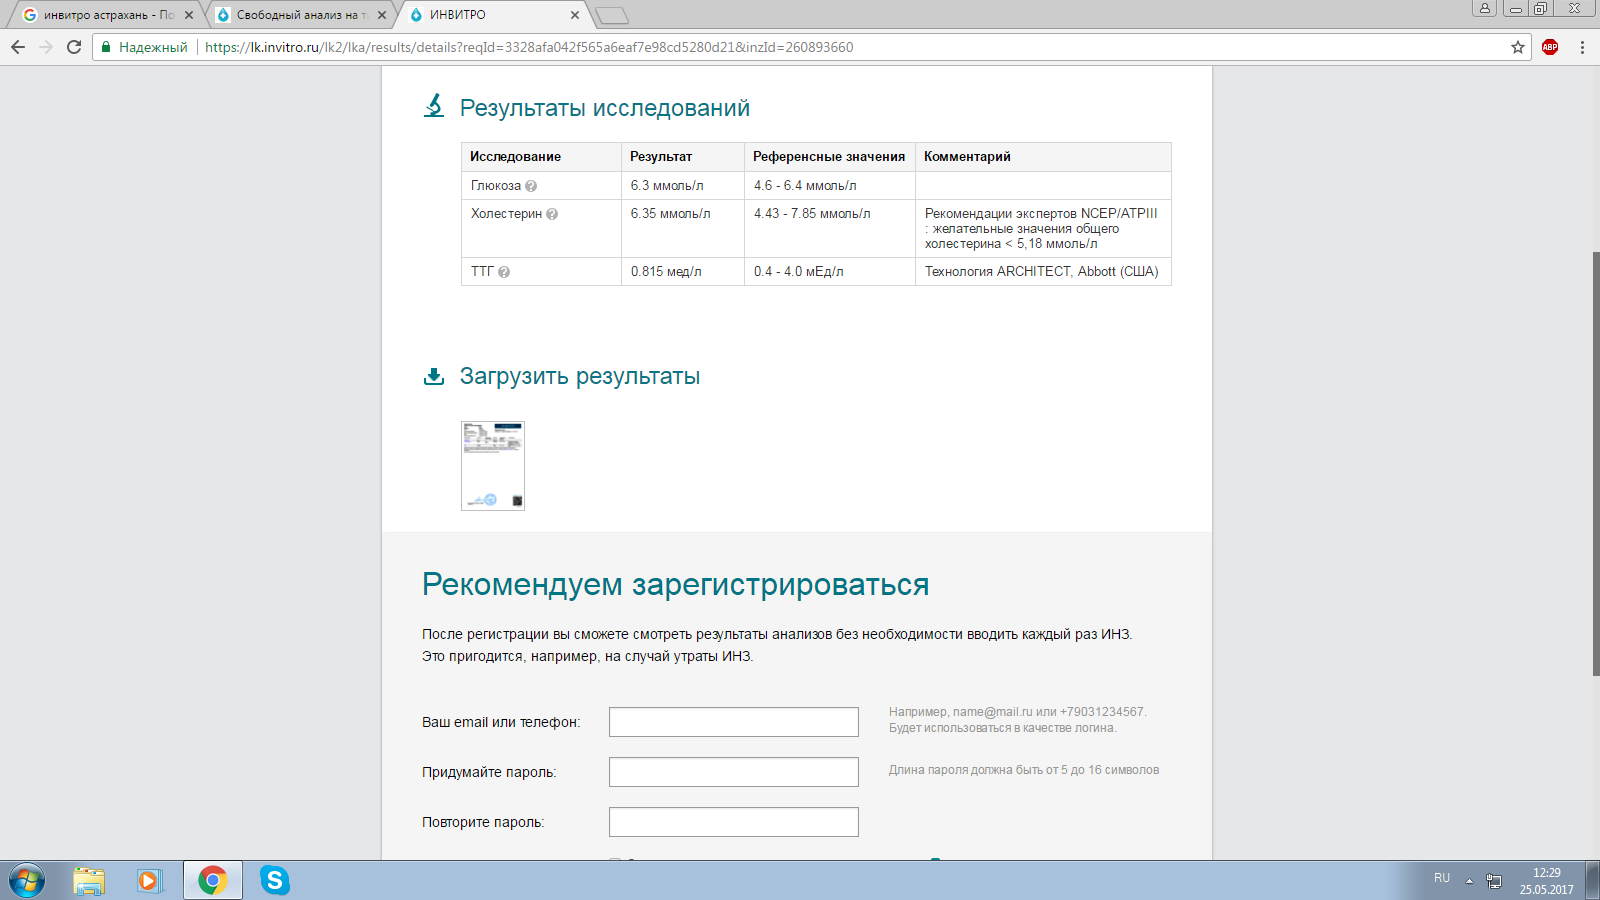Screen dimensions: 1600x900
Task: Focus the Повторите пароль field
Action: click(x=733, y=822)
